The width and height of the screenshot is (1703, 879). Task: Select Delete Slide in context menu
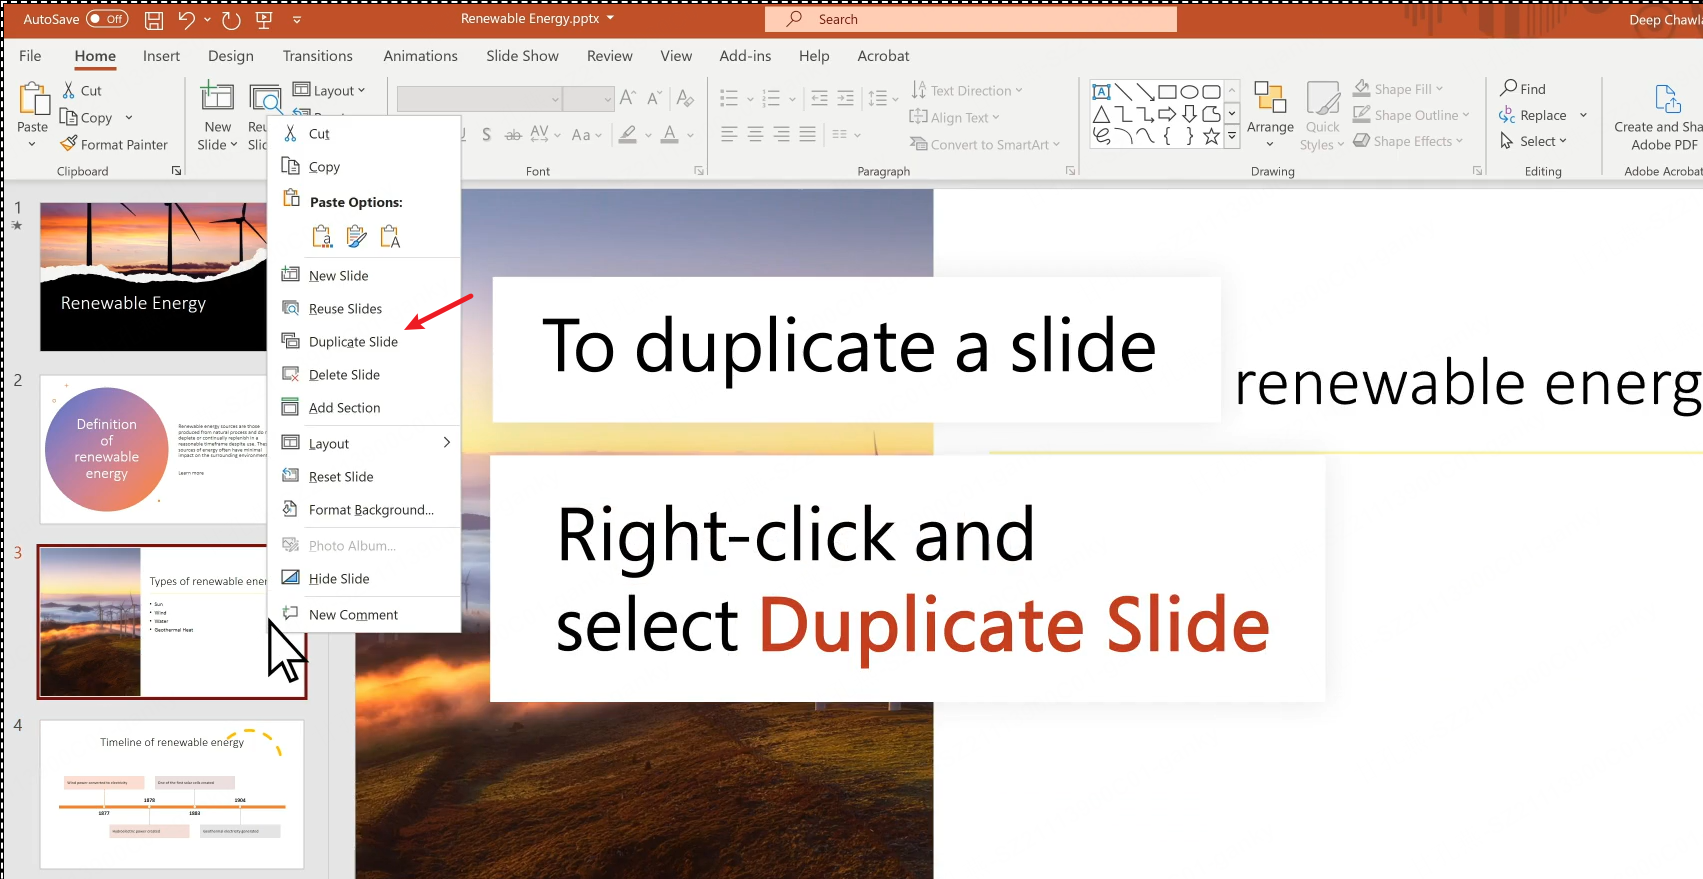coord(365,374)
